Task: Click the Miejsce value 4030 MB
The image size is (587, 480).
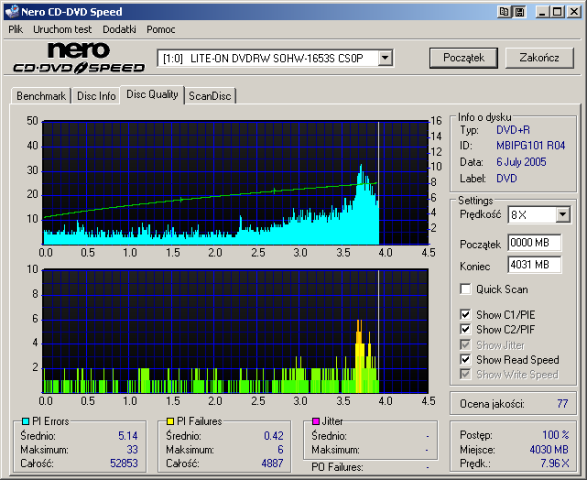Action: click(x=549, y=449)
